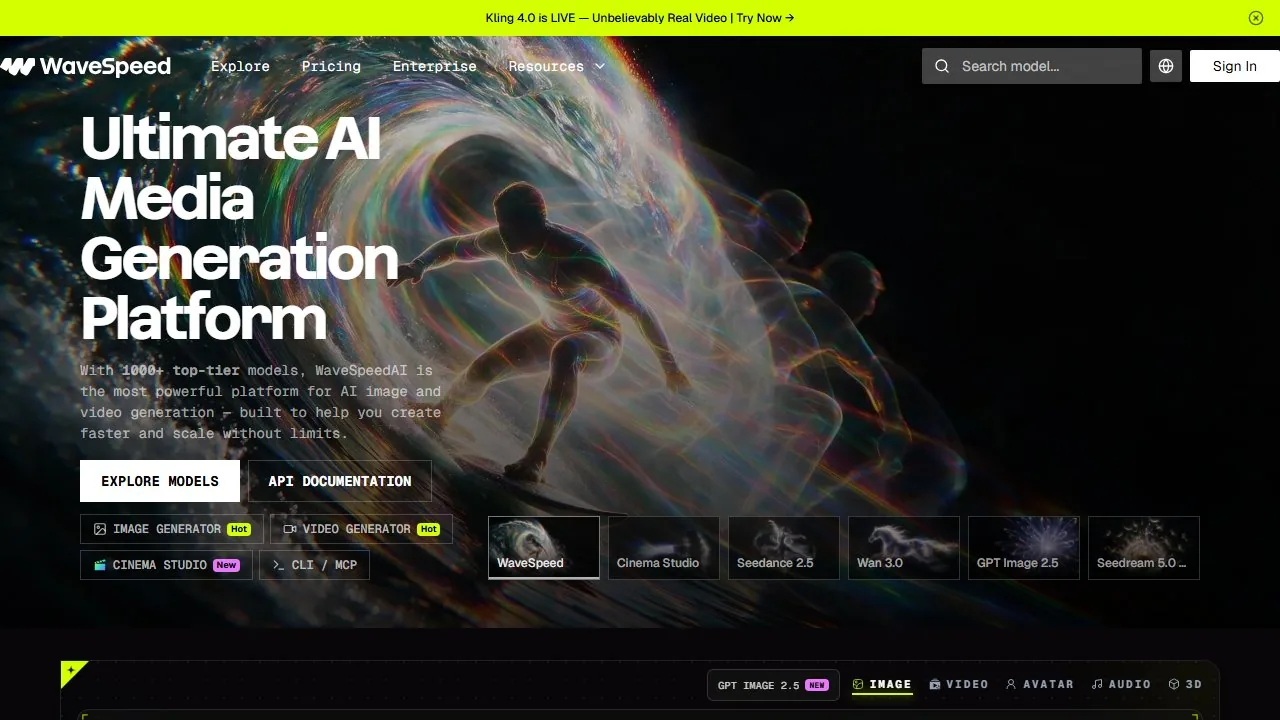1280x720 pixels.
Task: Open API Documentation
Action: coord(340,481)
